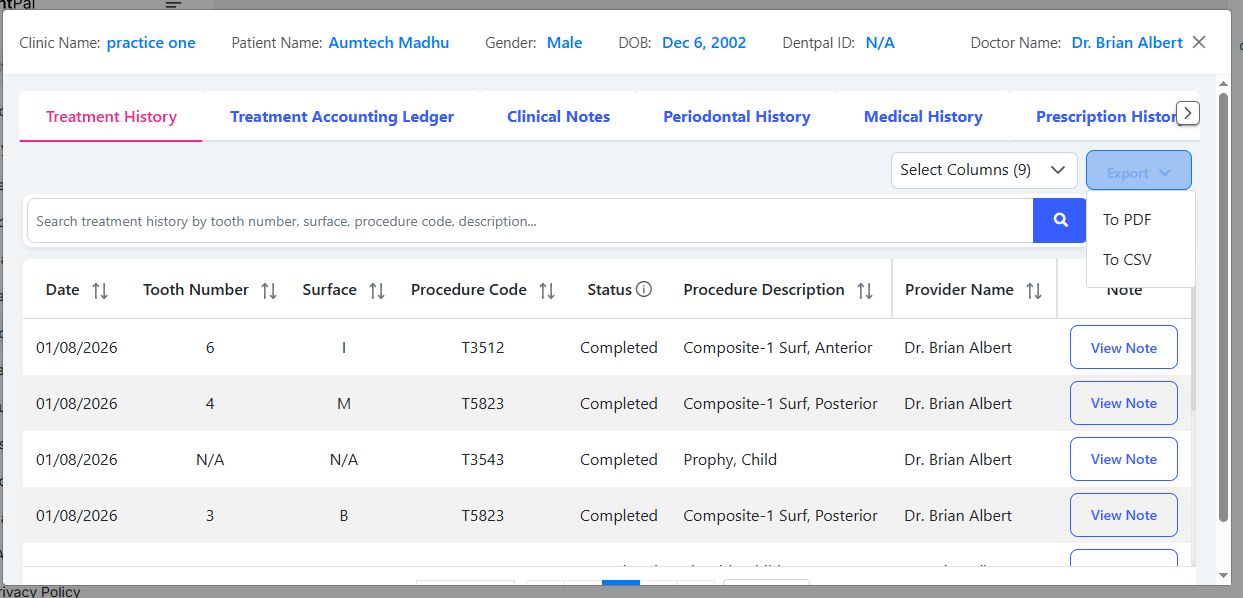Switch to Treatment Accounting Ledger tab
This screenshot has width=1243, height=598.
click(x=342, y=117)
